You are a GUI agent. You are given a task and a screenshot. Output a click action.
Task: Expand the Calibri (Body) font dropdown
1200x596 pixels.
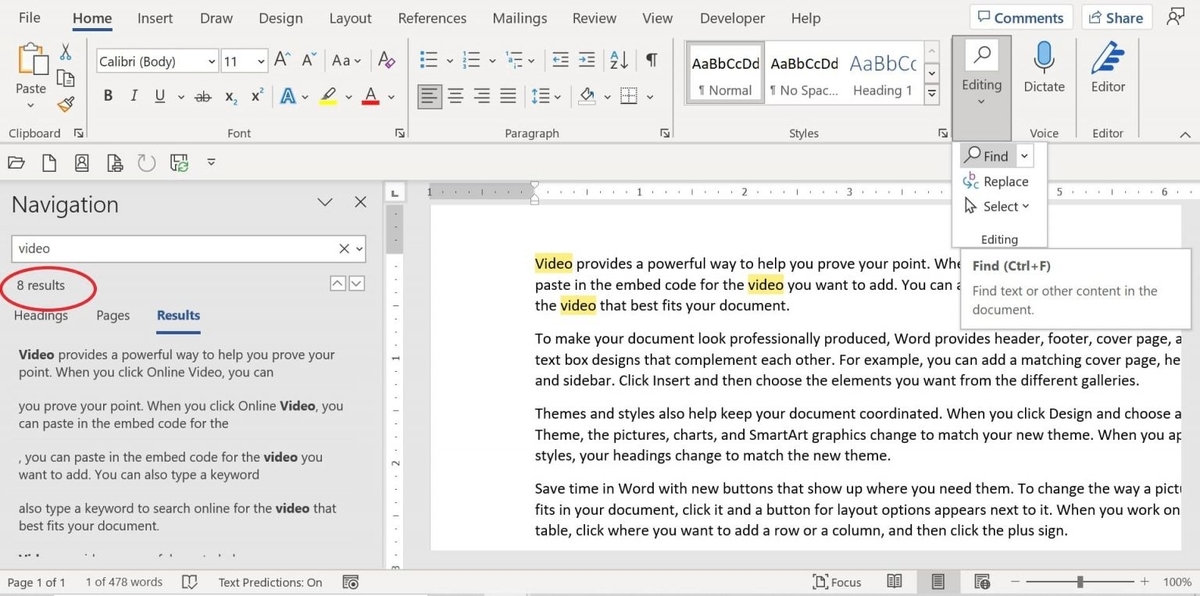point(211,62)
